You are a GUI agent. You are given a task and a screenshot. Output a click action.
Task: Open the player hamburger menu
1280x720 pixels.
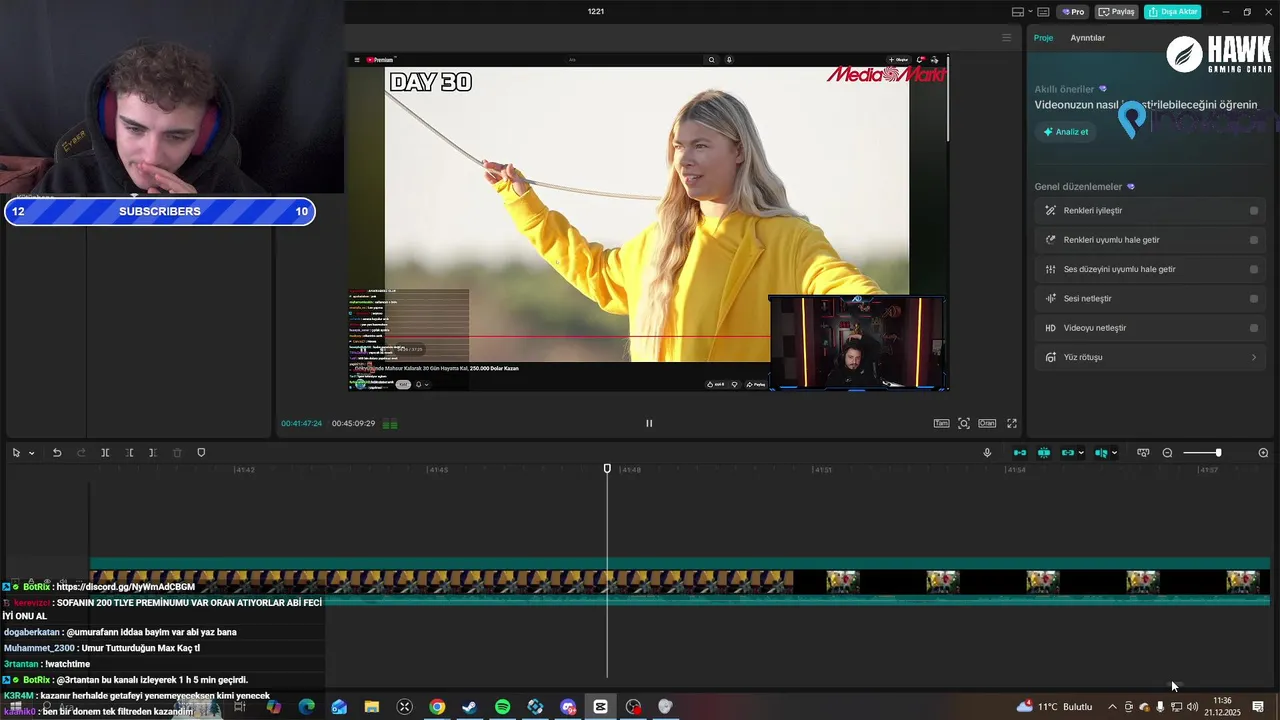pyautogui.click(x=1007, y=38)
